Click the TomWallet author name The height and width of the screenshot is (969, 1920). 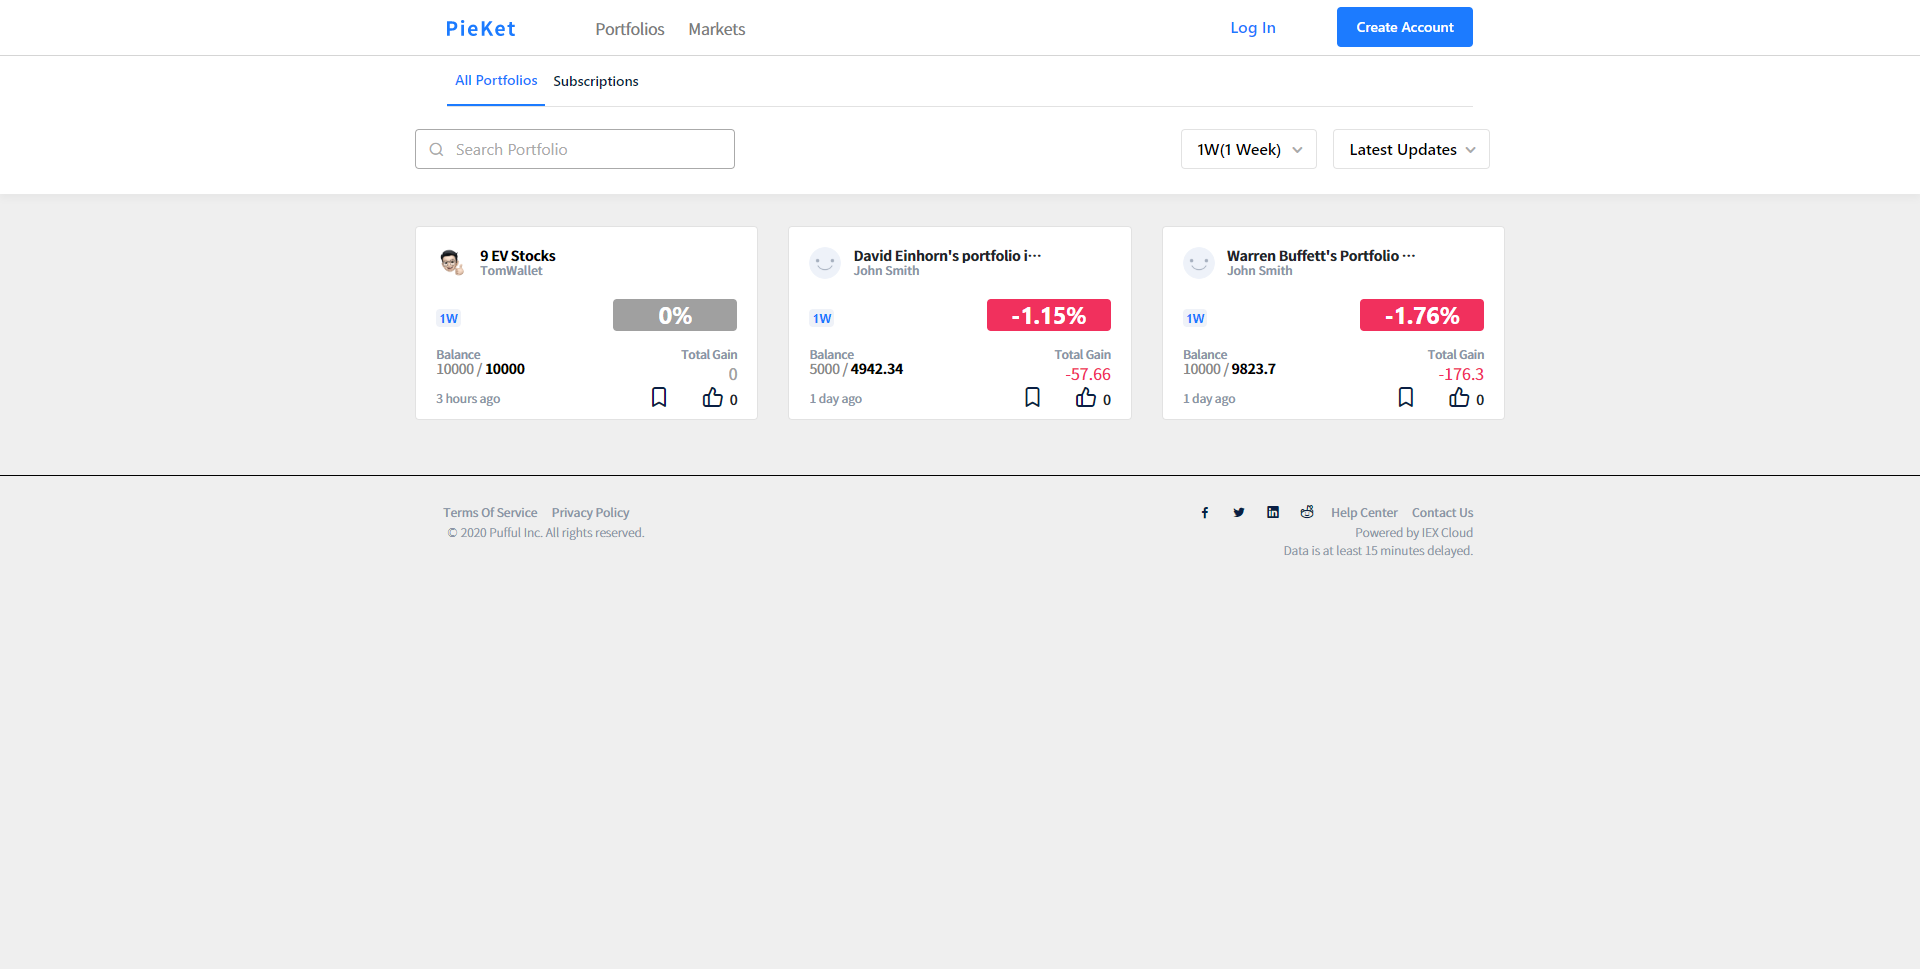511,271
